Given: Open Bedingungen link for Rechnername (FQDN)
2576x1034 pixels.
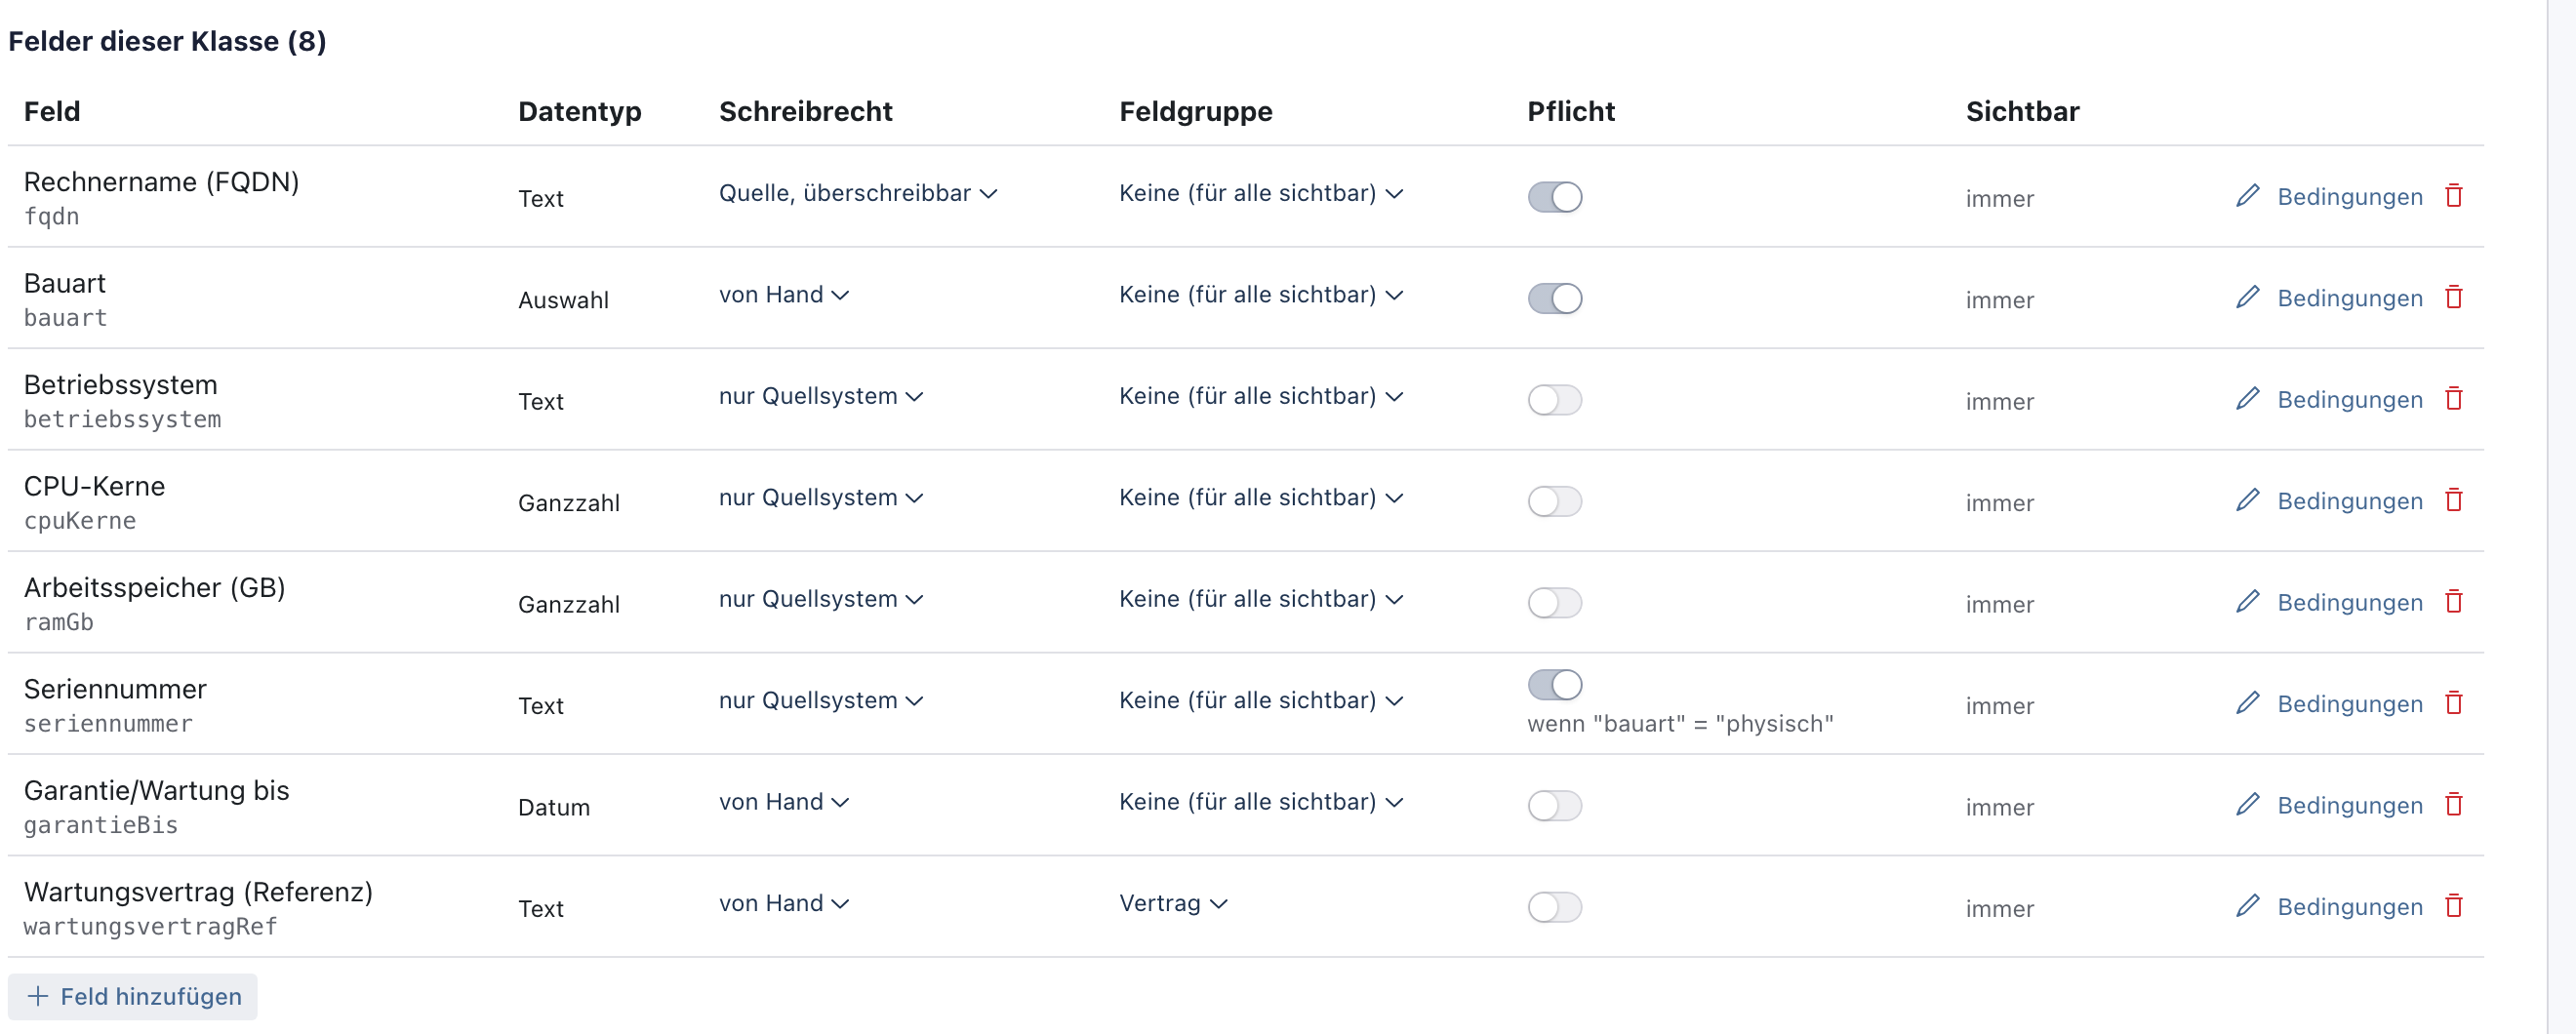Looking at the screenshot, I should pyautogui.click(x=2350, y=197).
